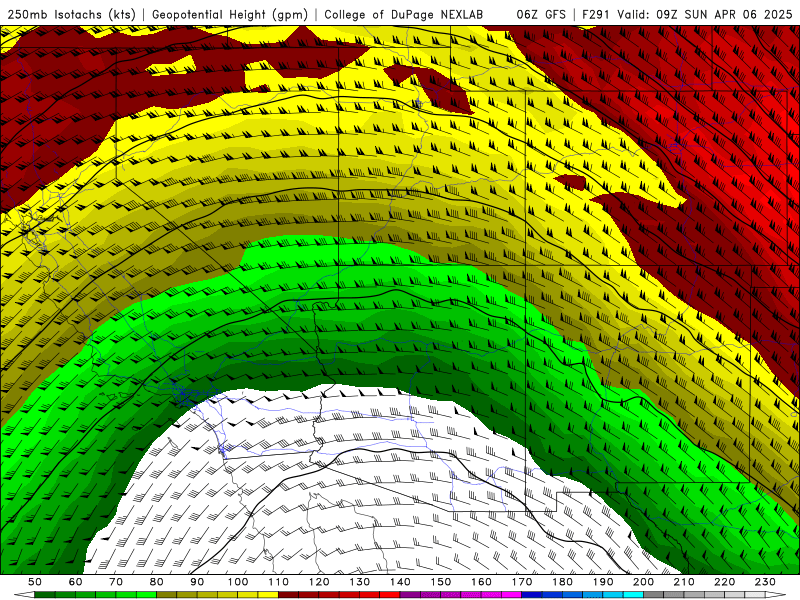Click the legend value 120
Image resolution: width=800 pixels, height=600 pixels.
click(319, 582)
